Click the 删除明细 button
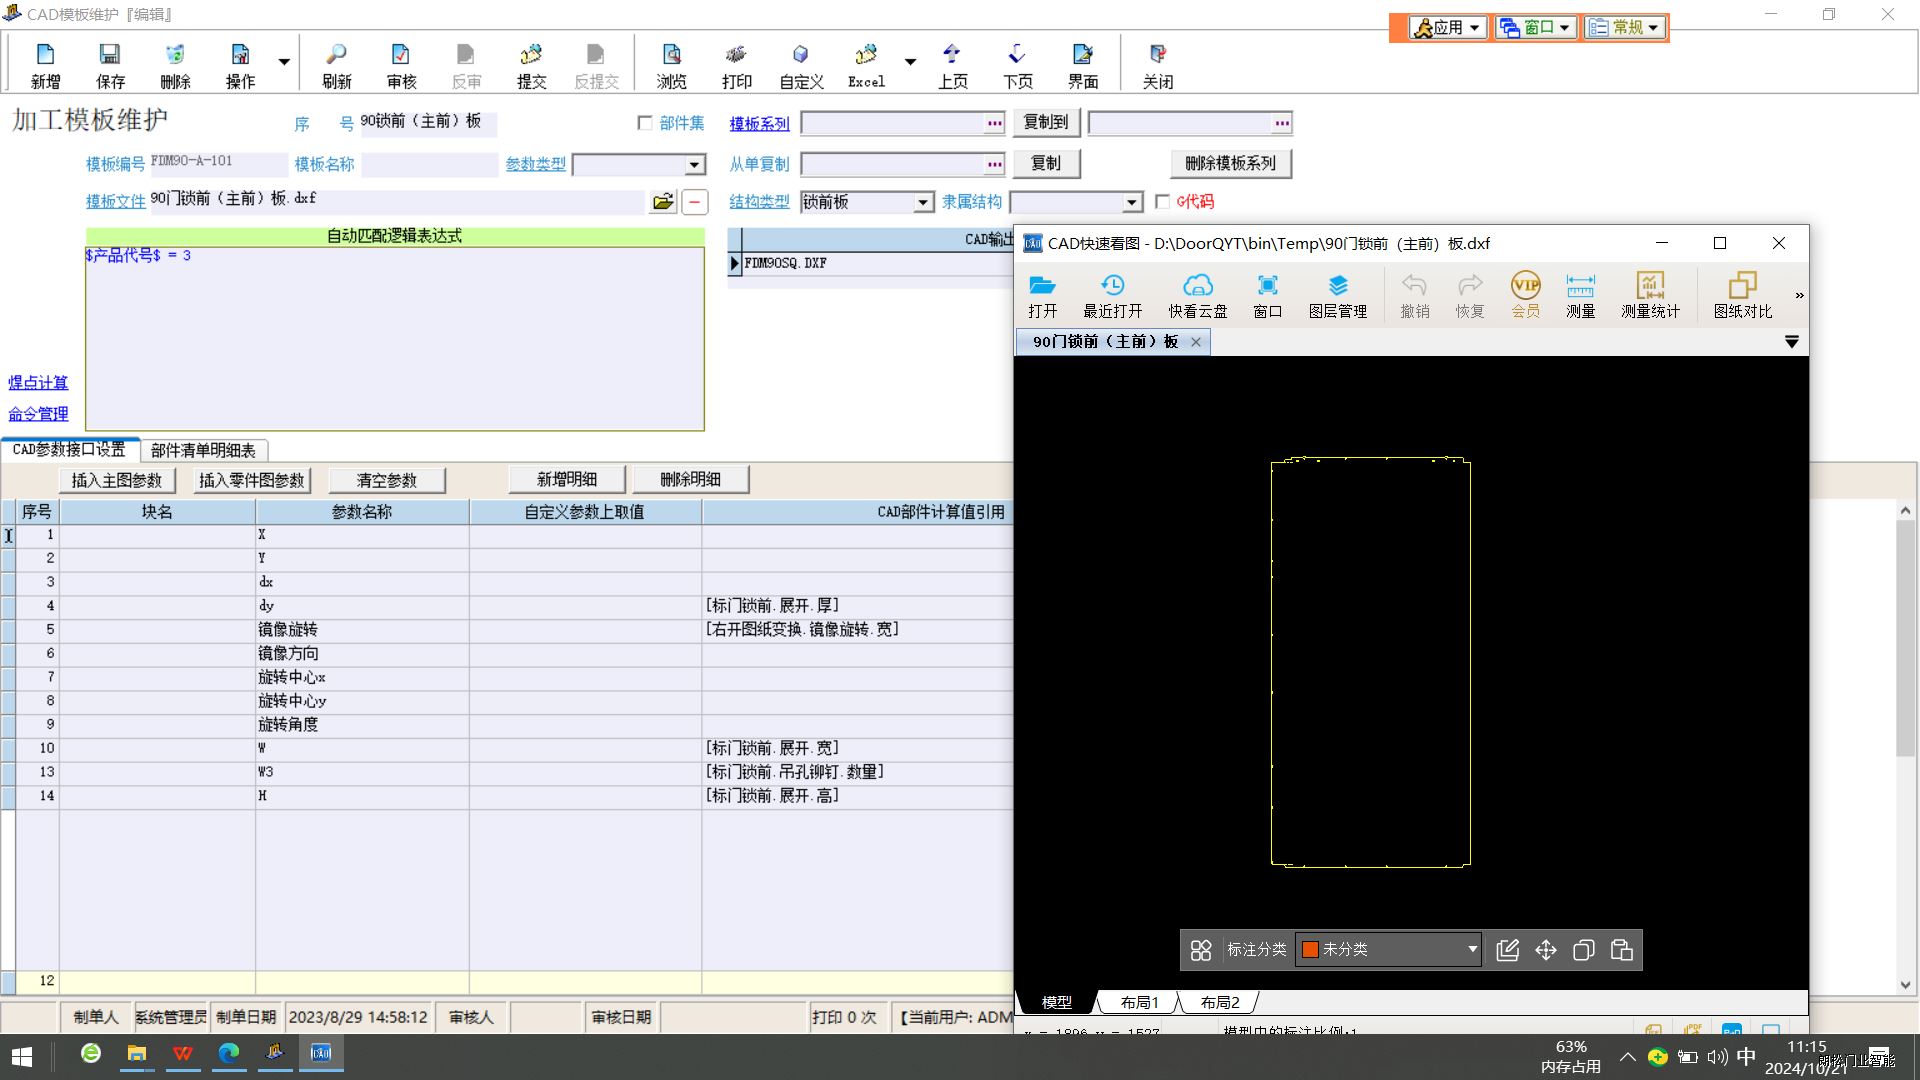Image resolution: width=1920 pixels, height=1080 pixels. click(691, 480)
